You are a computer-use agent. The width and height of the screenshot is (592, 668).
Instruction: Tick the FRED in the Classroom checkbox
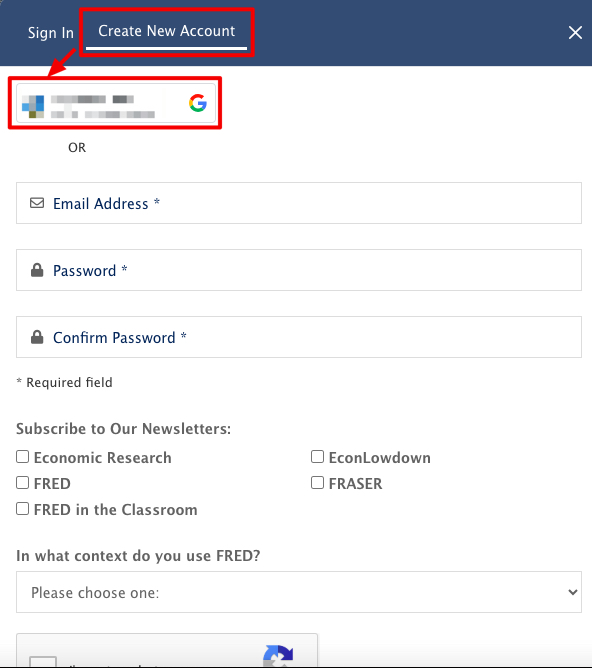click(23, 509)
